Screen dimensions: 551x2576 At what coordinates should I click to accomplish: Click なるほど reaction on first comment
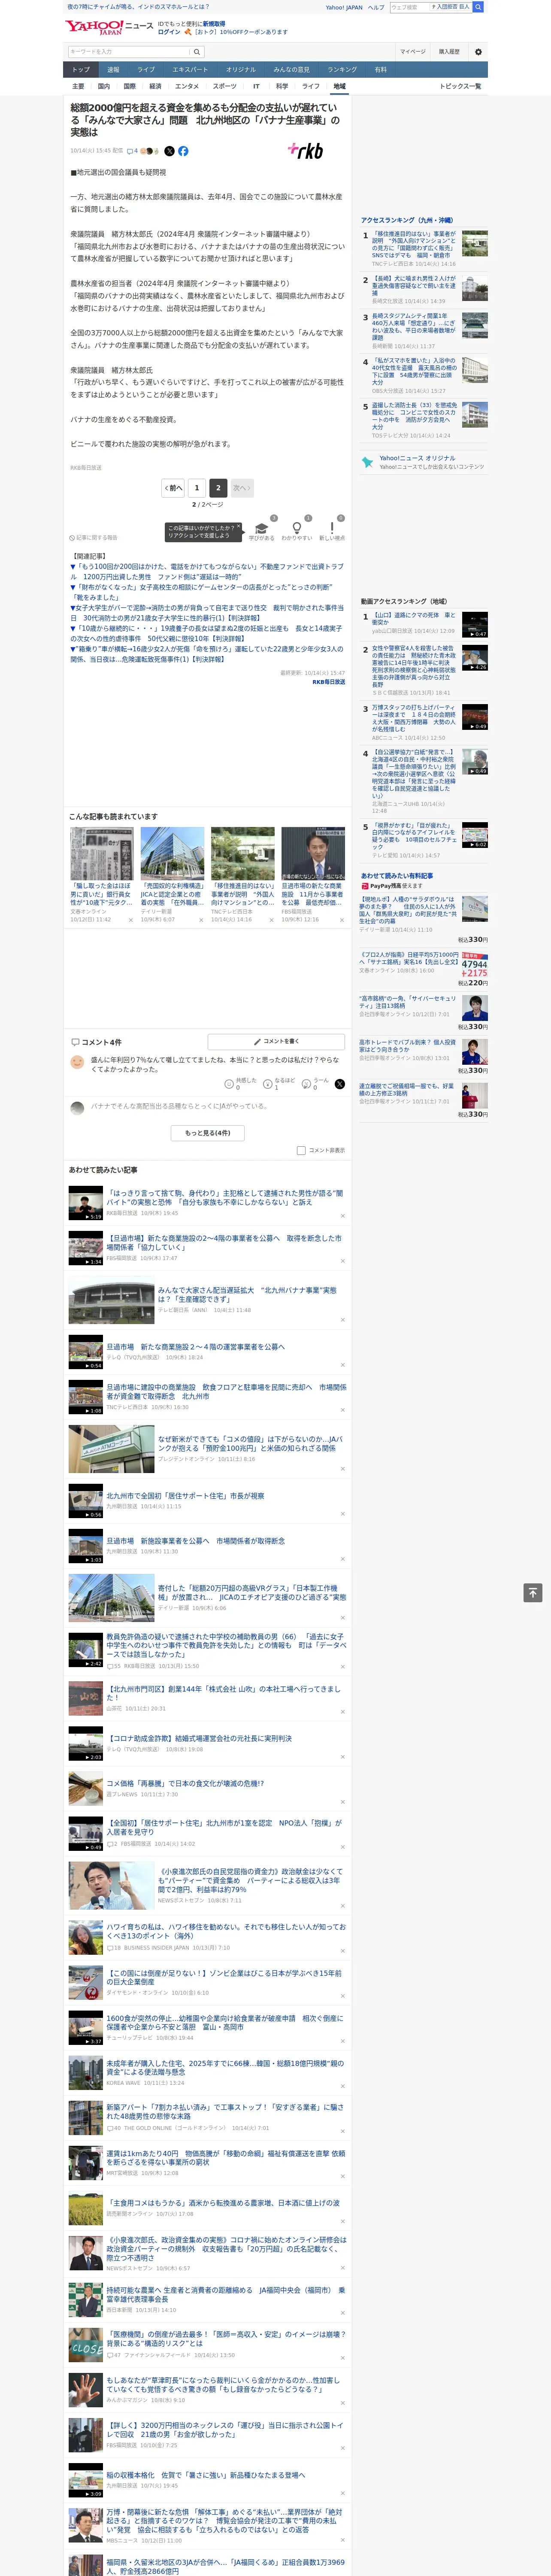[279, 1083]
